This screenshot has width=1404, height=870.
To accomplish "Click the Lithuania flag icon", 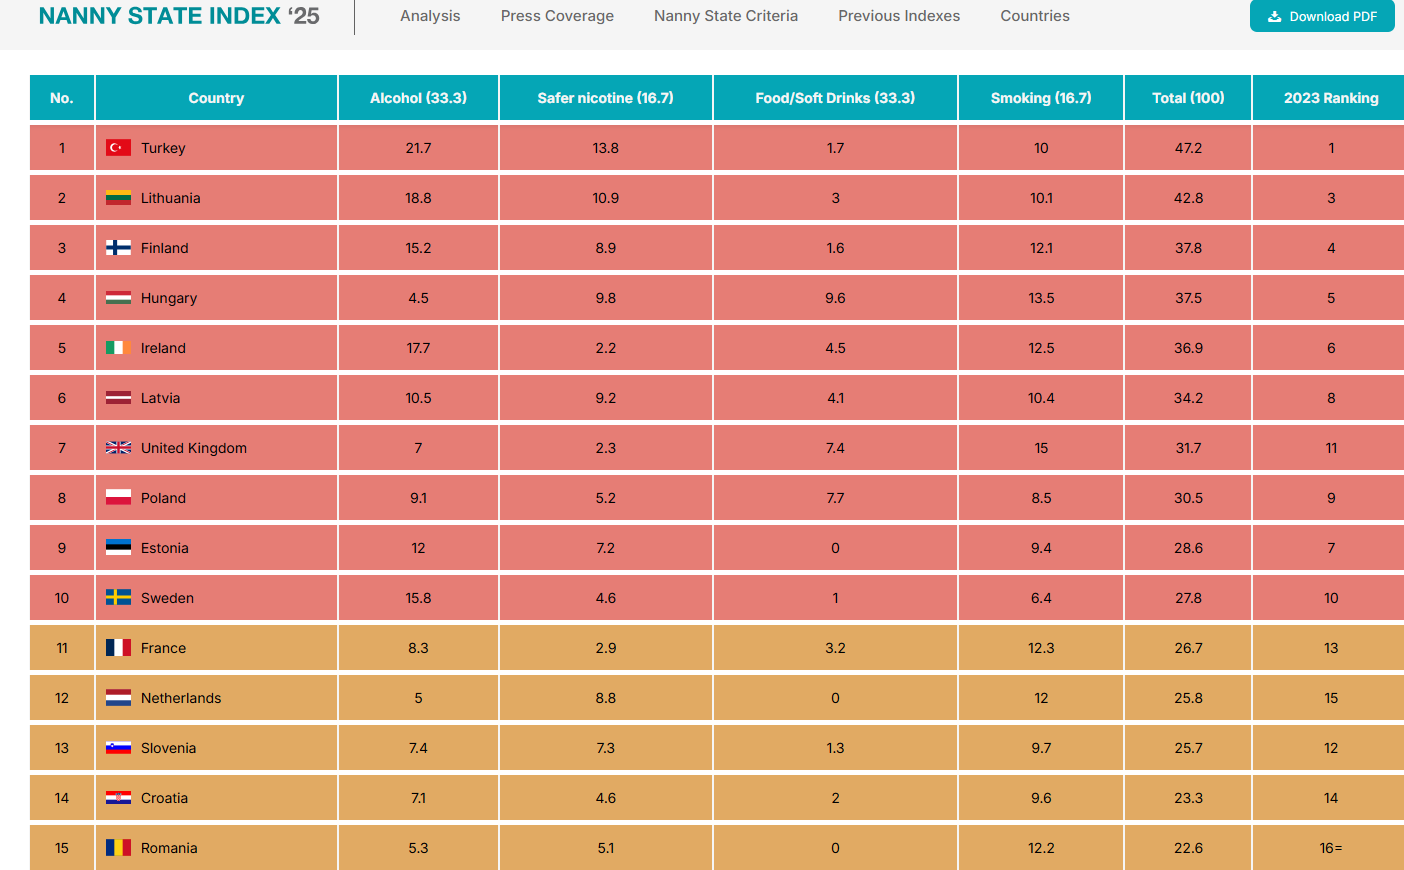I will [118, 198].
